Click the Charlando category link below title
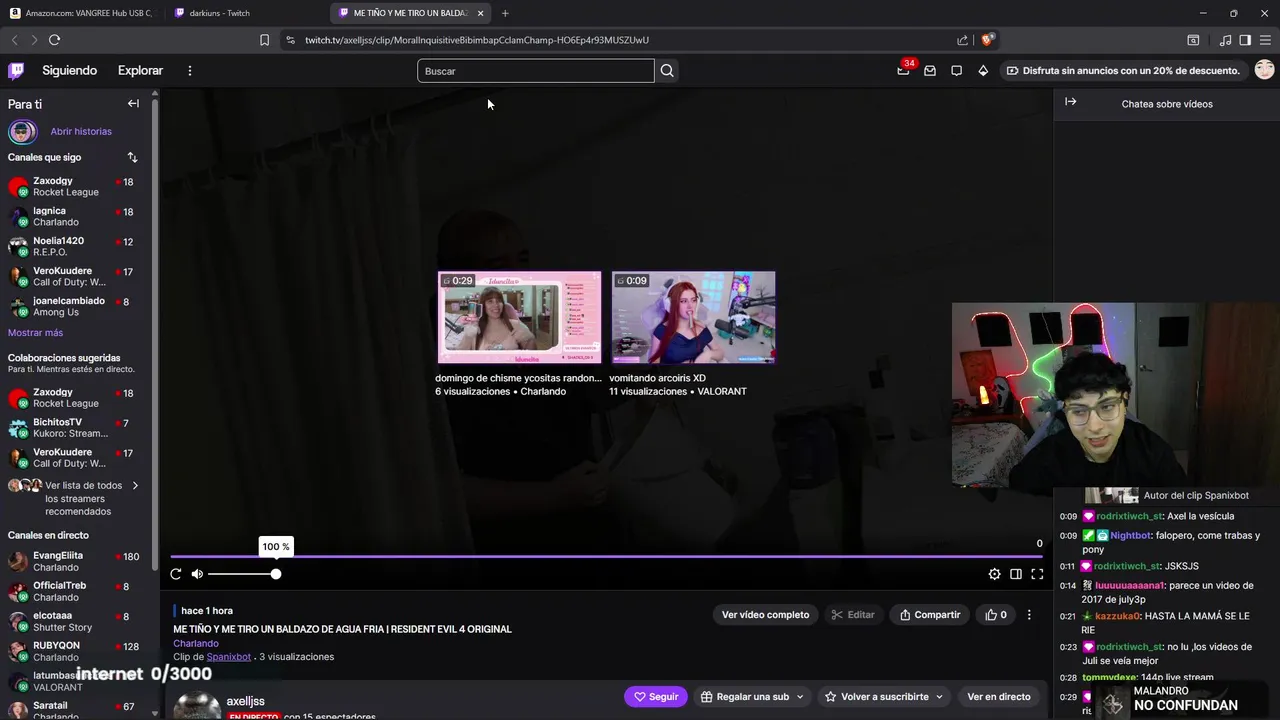 click(x=196, y=643)
